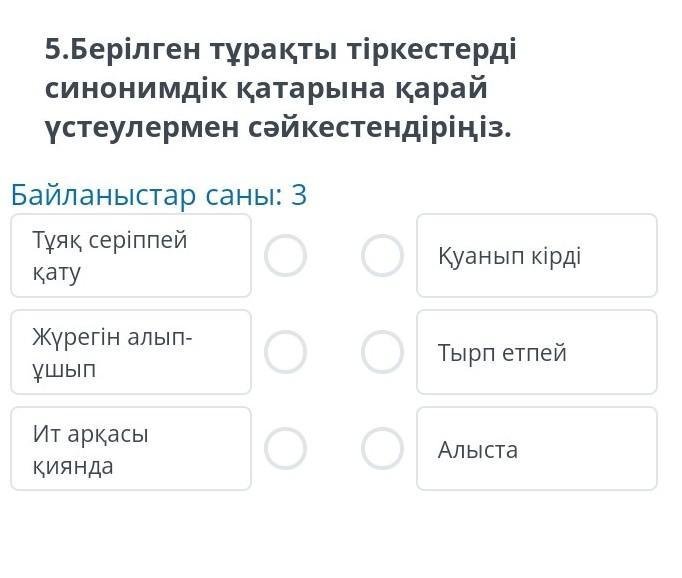
Task: Toggle the connector circle next to 'Алыста'
Action: coord(382,449)
